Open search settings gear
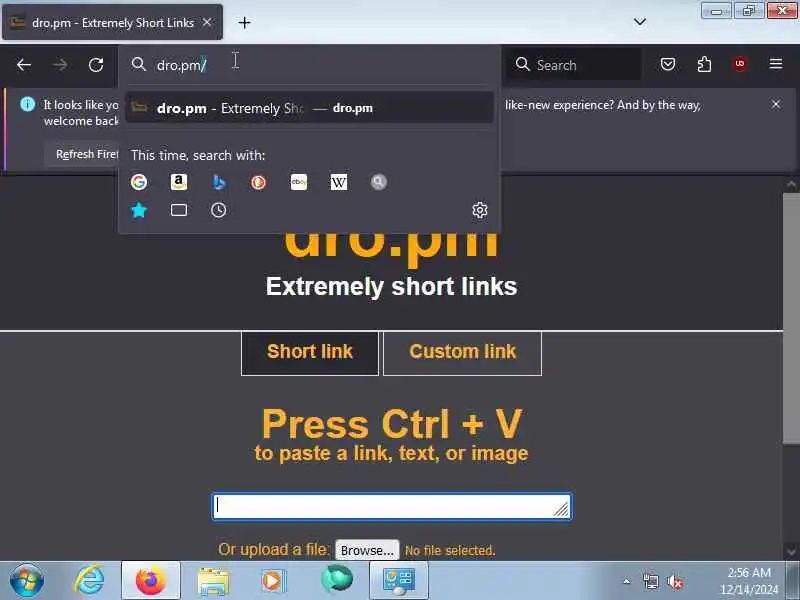The image size is (800, 600). [x=480, y=210]
